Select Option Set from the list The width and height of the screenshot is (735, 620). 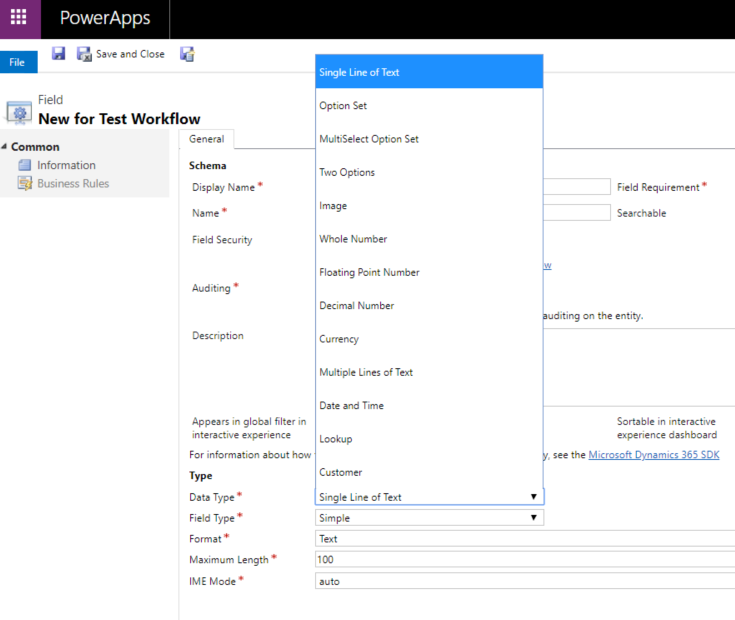(429, 105)
